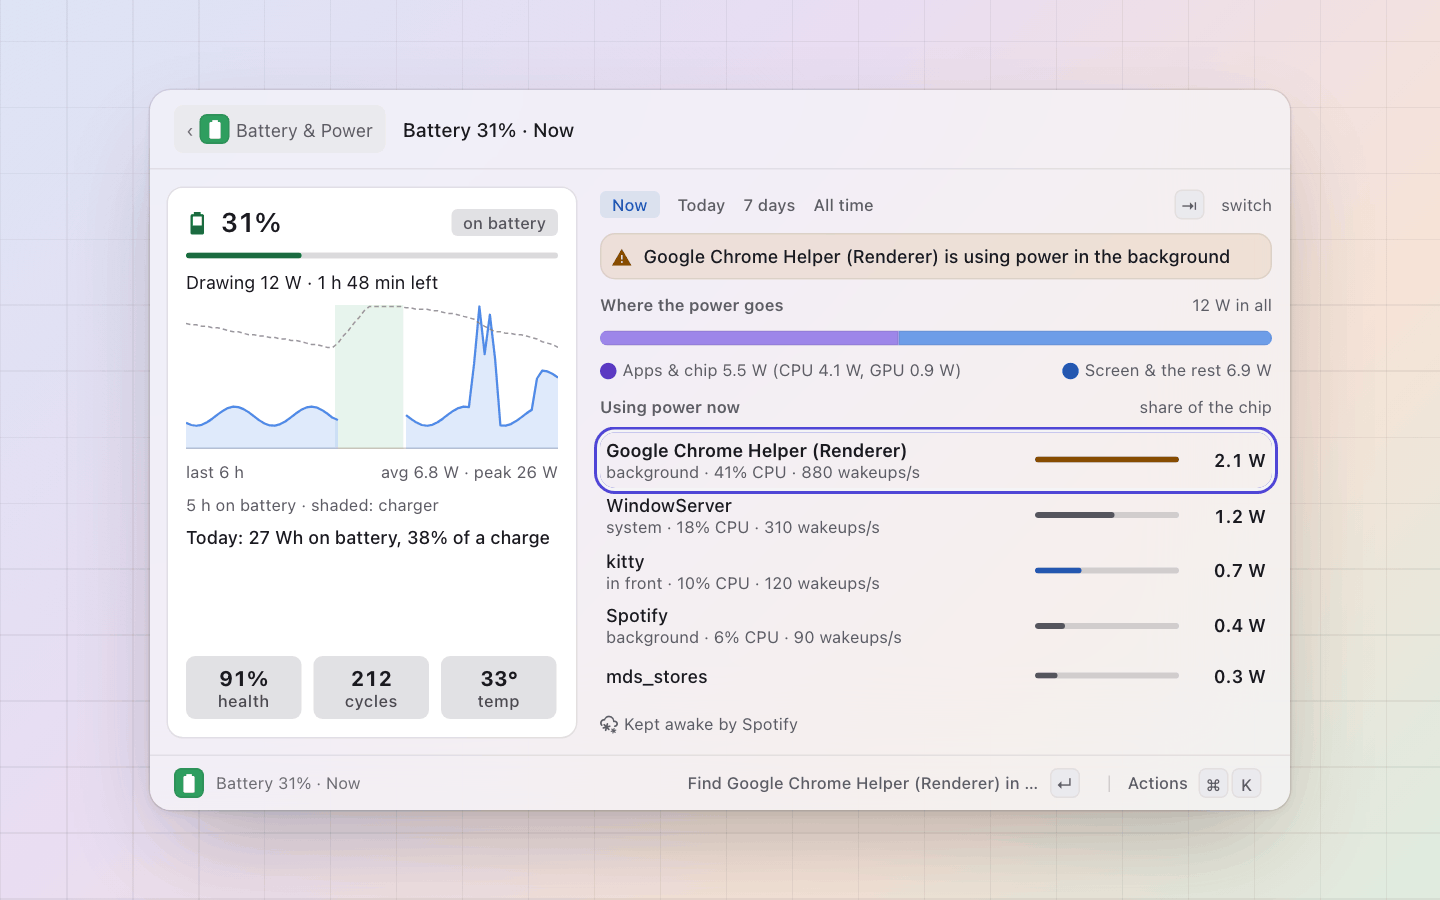Click the switch label next to the tab icon
This screenshot has width=1440, height=900.
coord(1246,205)
